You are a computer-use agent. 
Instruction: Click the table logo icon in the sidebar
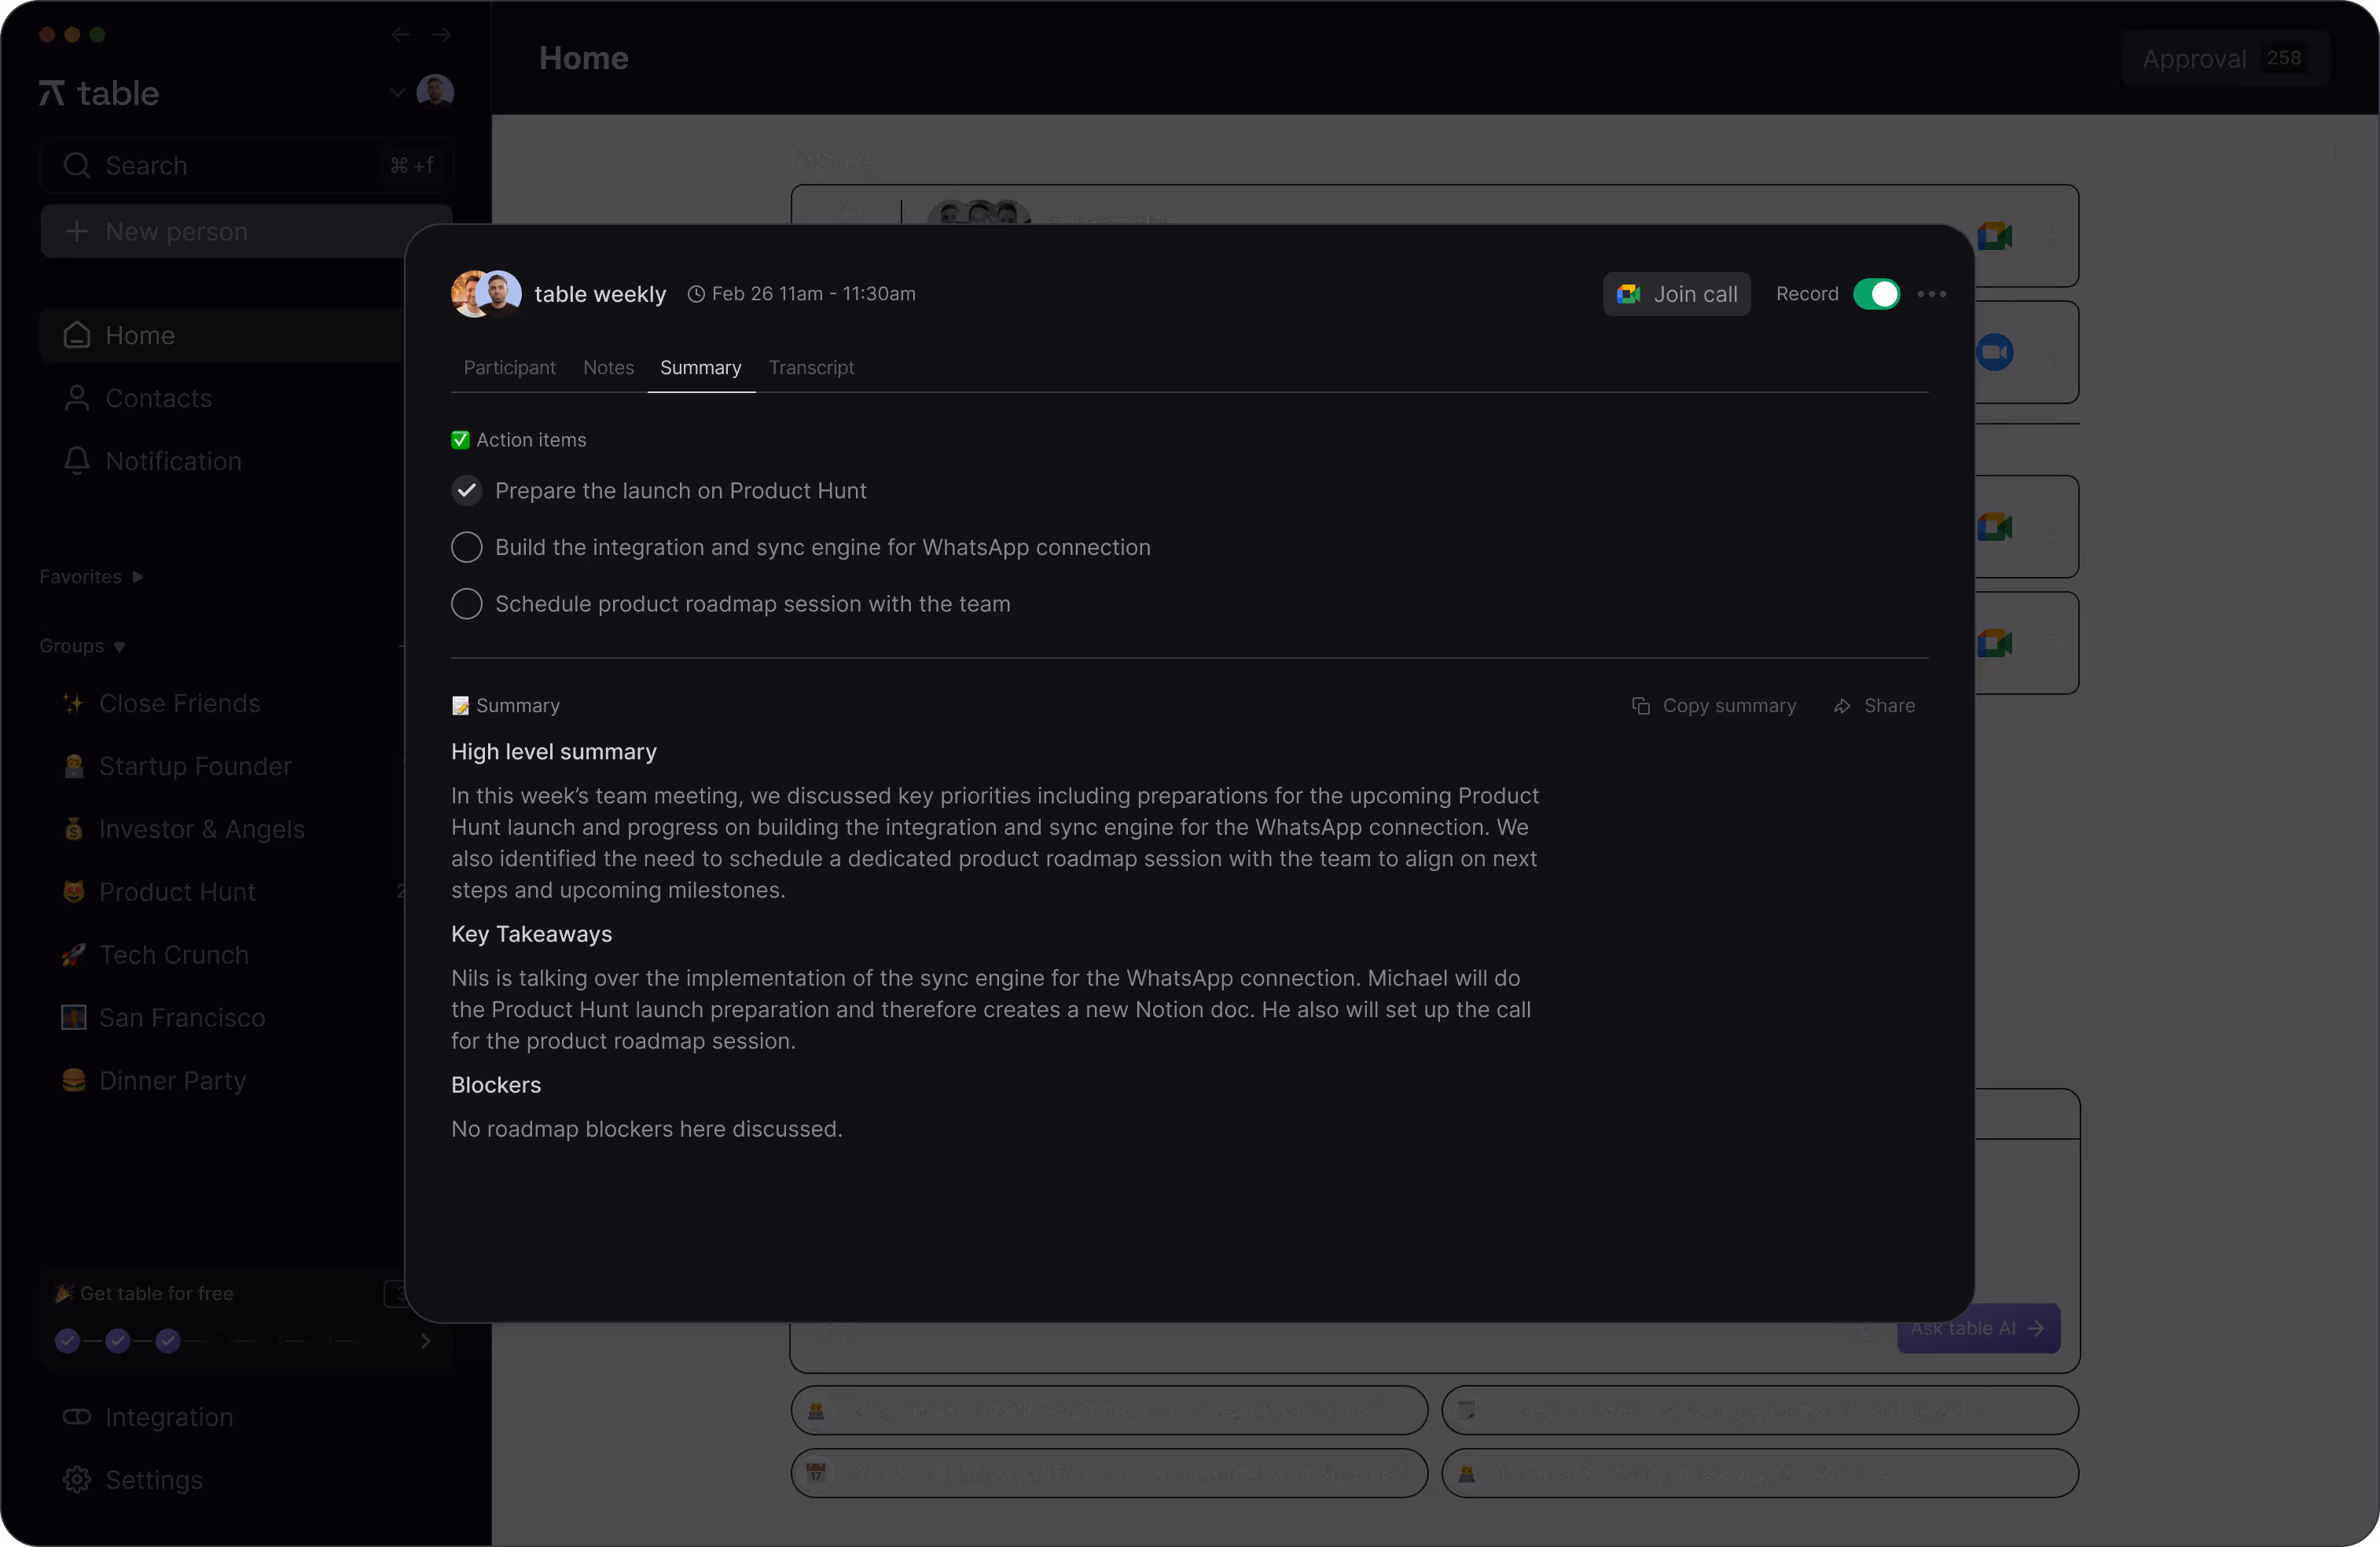[x=52, y=93]
